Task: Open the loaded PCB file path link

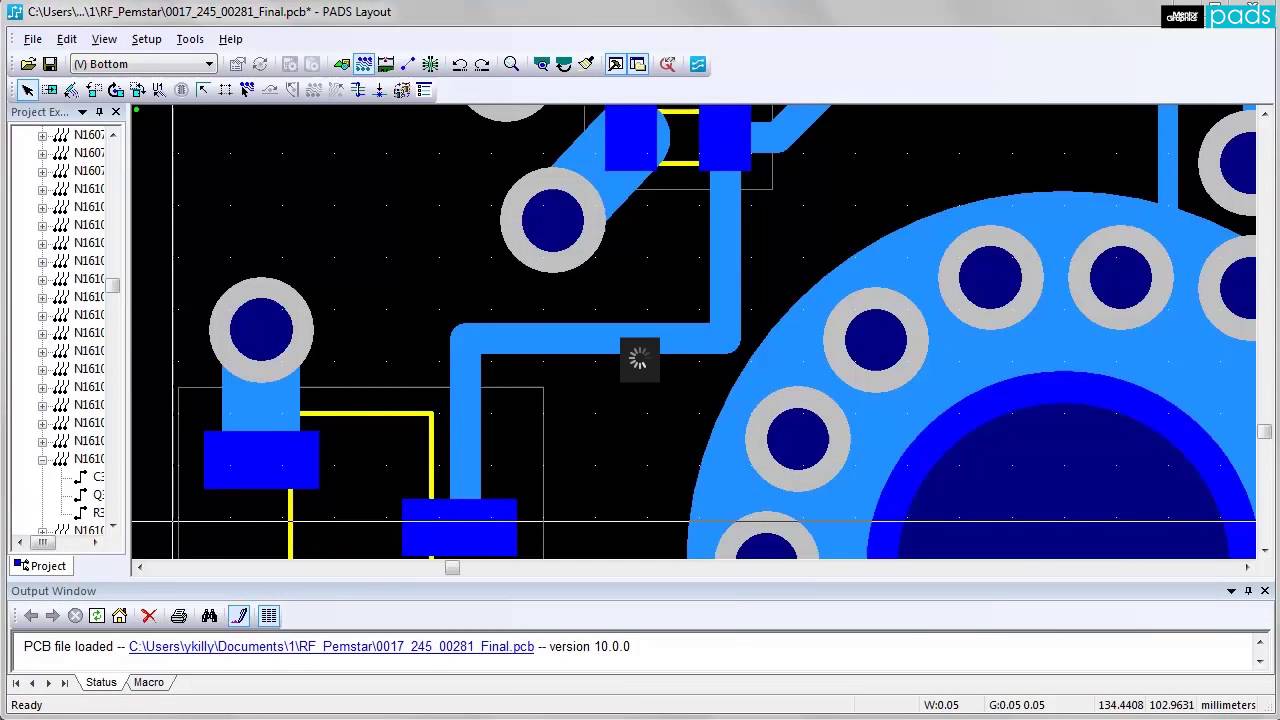Action: tap(332, 647)
